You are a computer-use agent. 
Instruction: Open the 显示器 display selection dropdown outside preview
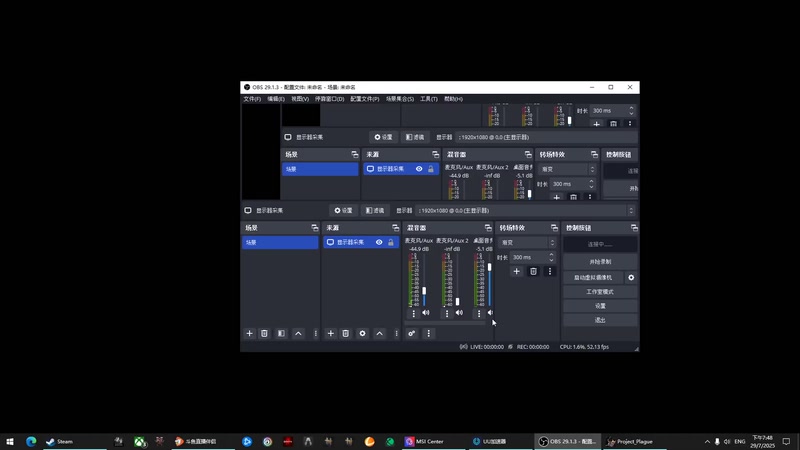[x=526, y=210]
